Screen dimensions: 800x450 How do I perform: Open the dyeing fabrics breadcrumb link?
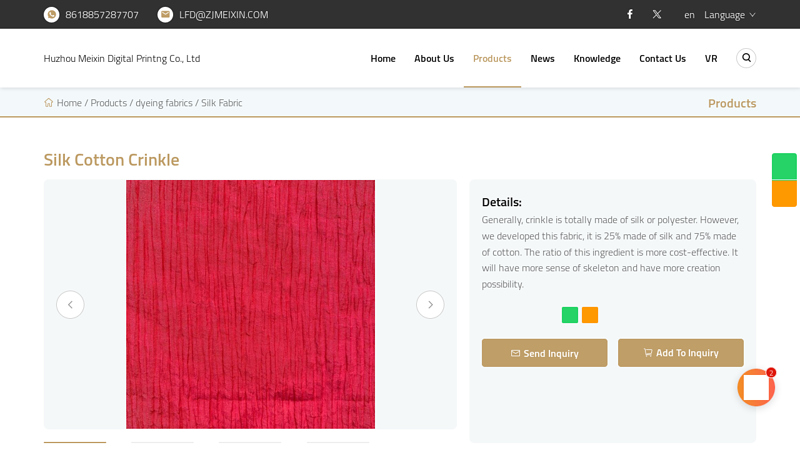click(163, 103)
